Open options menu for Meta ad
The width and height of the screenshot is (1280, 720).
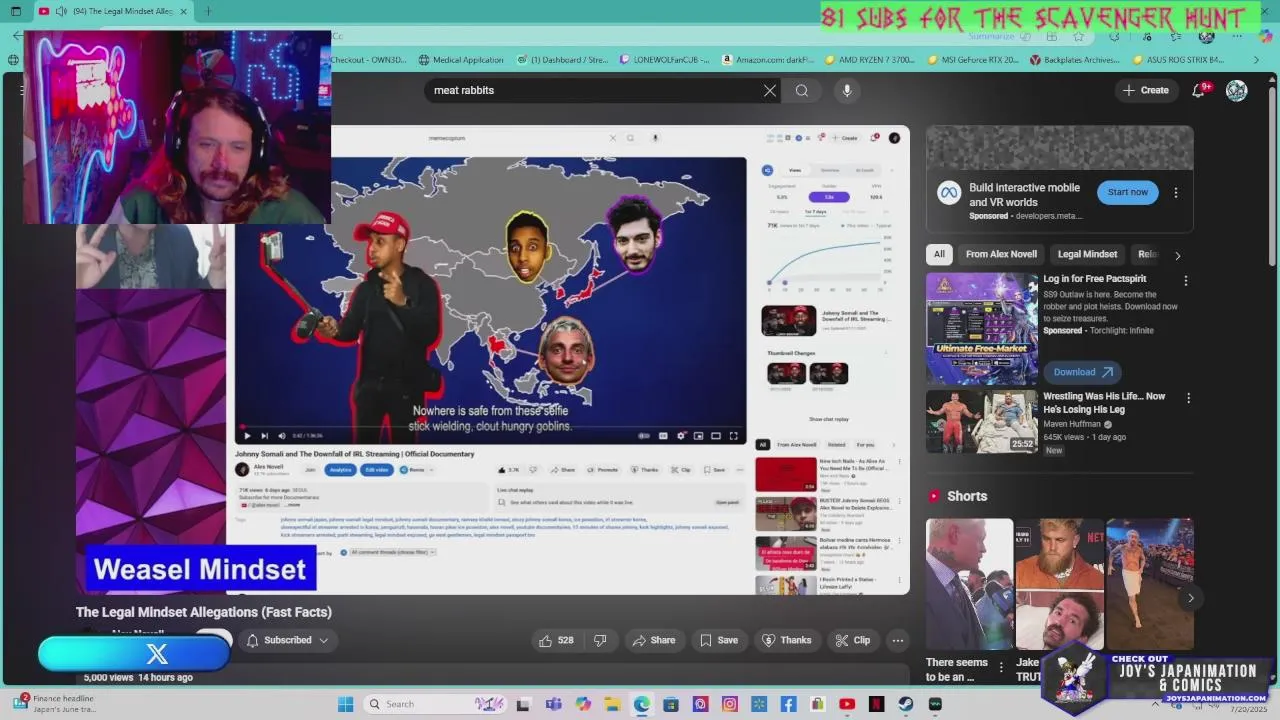[1176, 192]
